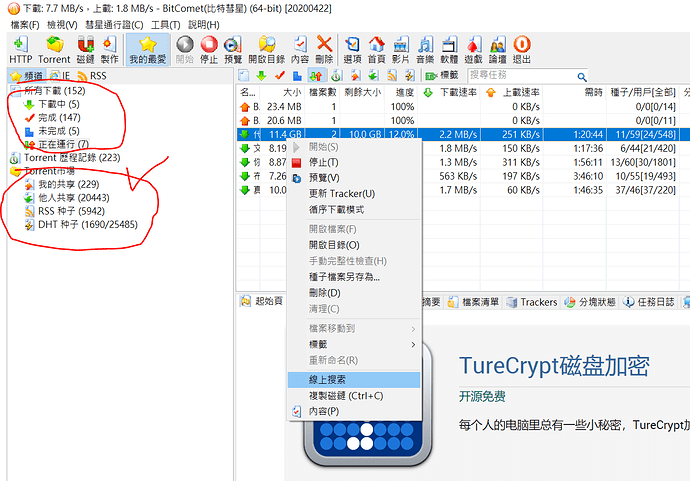Switch to the 頻道 sidebar tab

click(27, 76)
